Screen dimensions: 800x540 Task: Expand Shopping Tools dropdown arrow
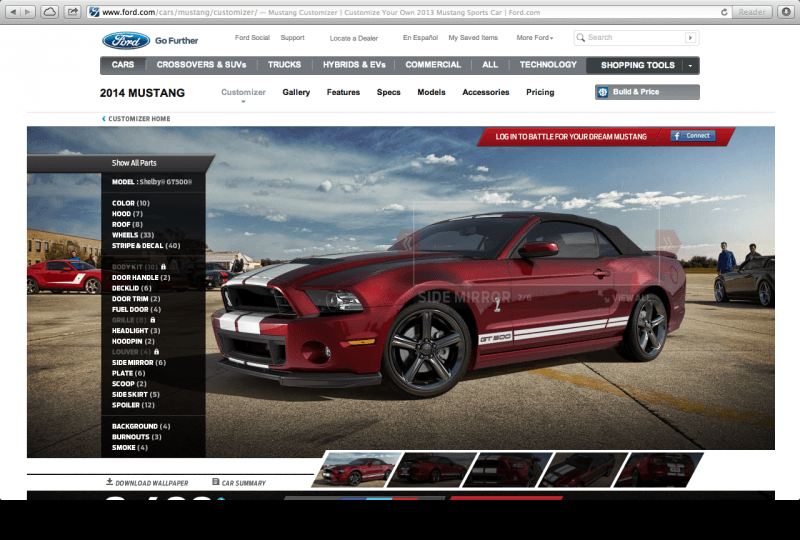click(x=690, y=66)
